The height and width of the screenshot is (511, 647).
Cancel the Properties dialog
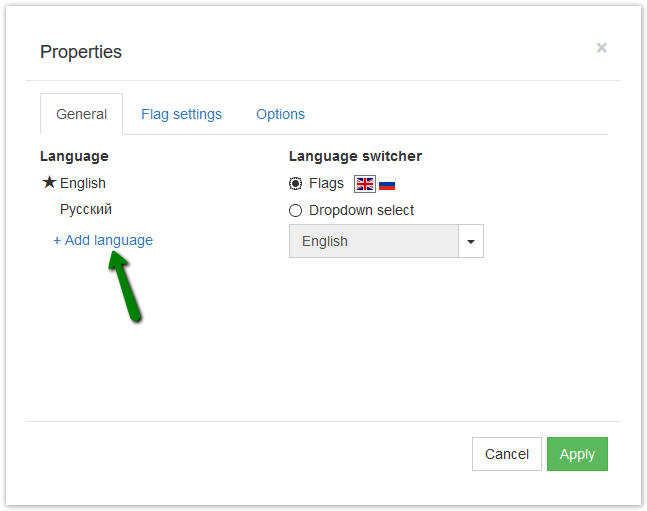point(507,454)
